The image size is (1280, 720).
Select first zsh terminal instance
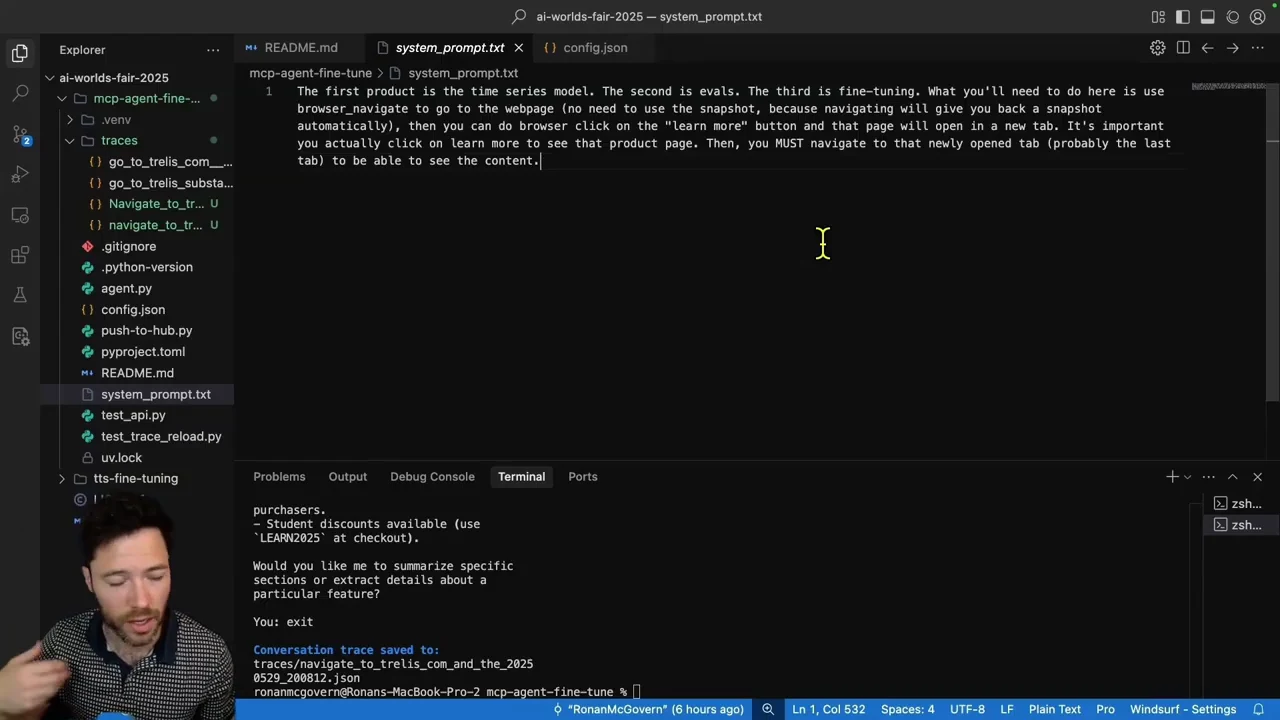coord(1238,504)
